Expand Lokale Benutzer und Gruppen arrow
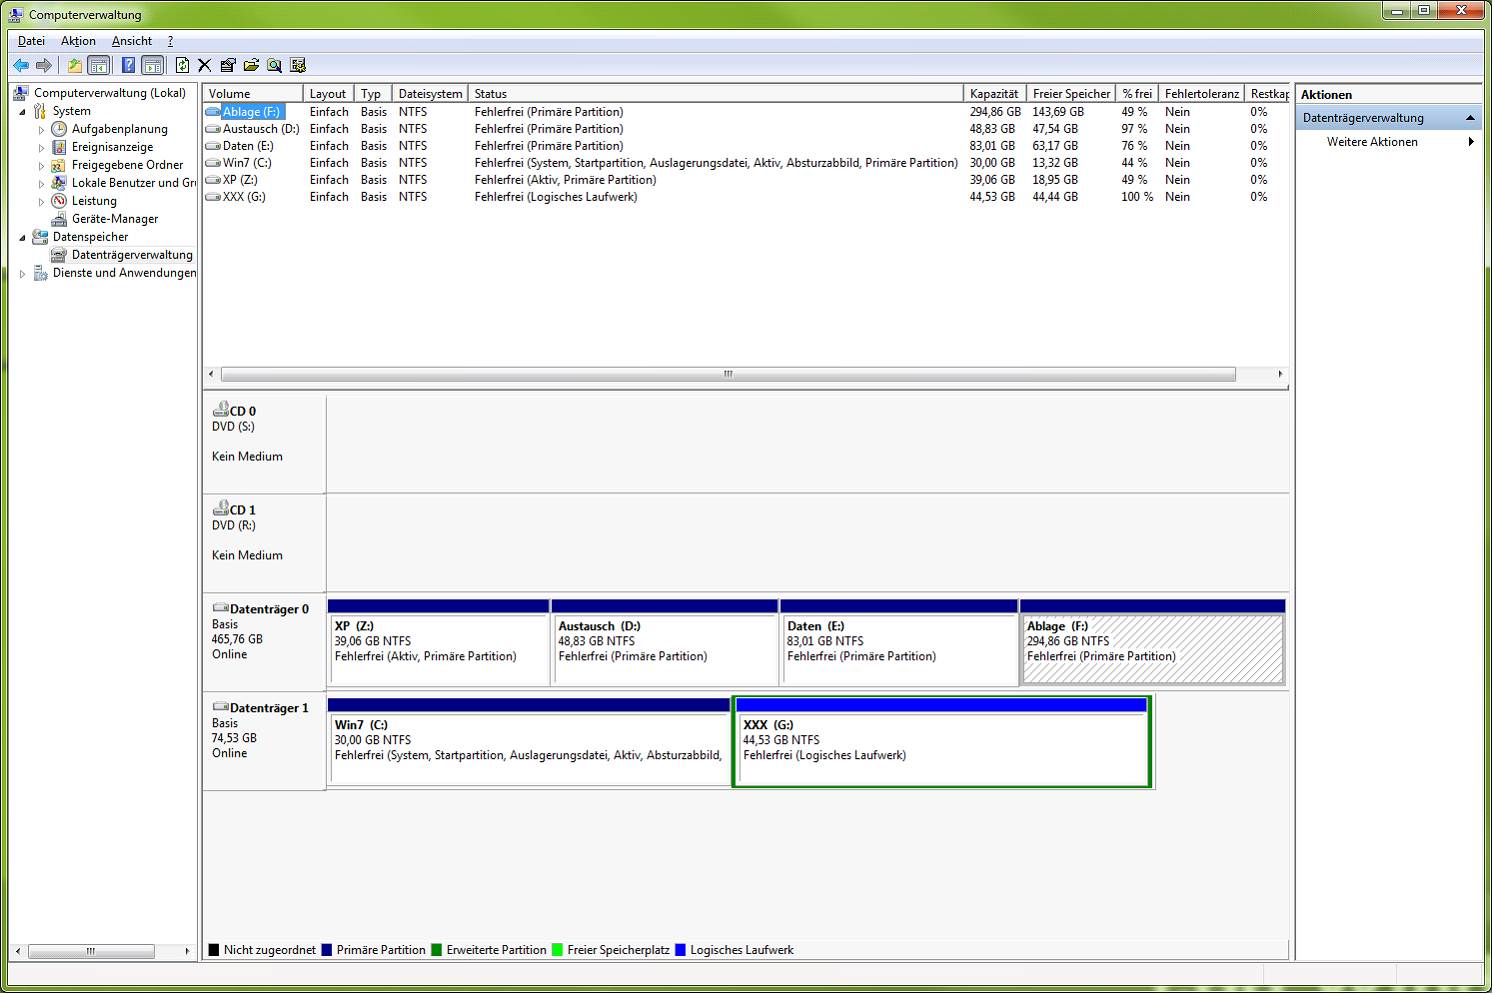This screenshot has width=1493, height=994. (x=41, y=184)
